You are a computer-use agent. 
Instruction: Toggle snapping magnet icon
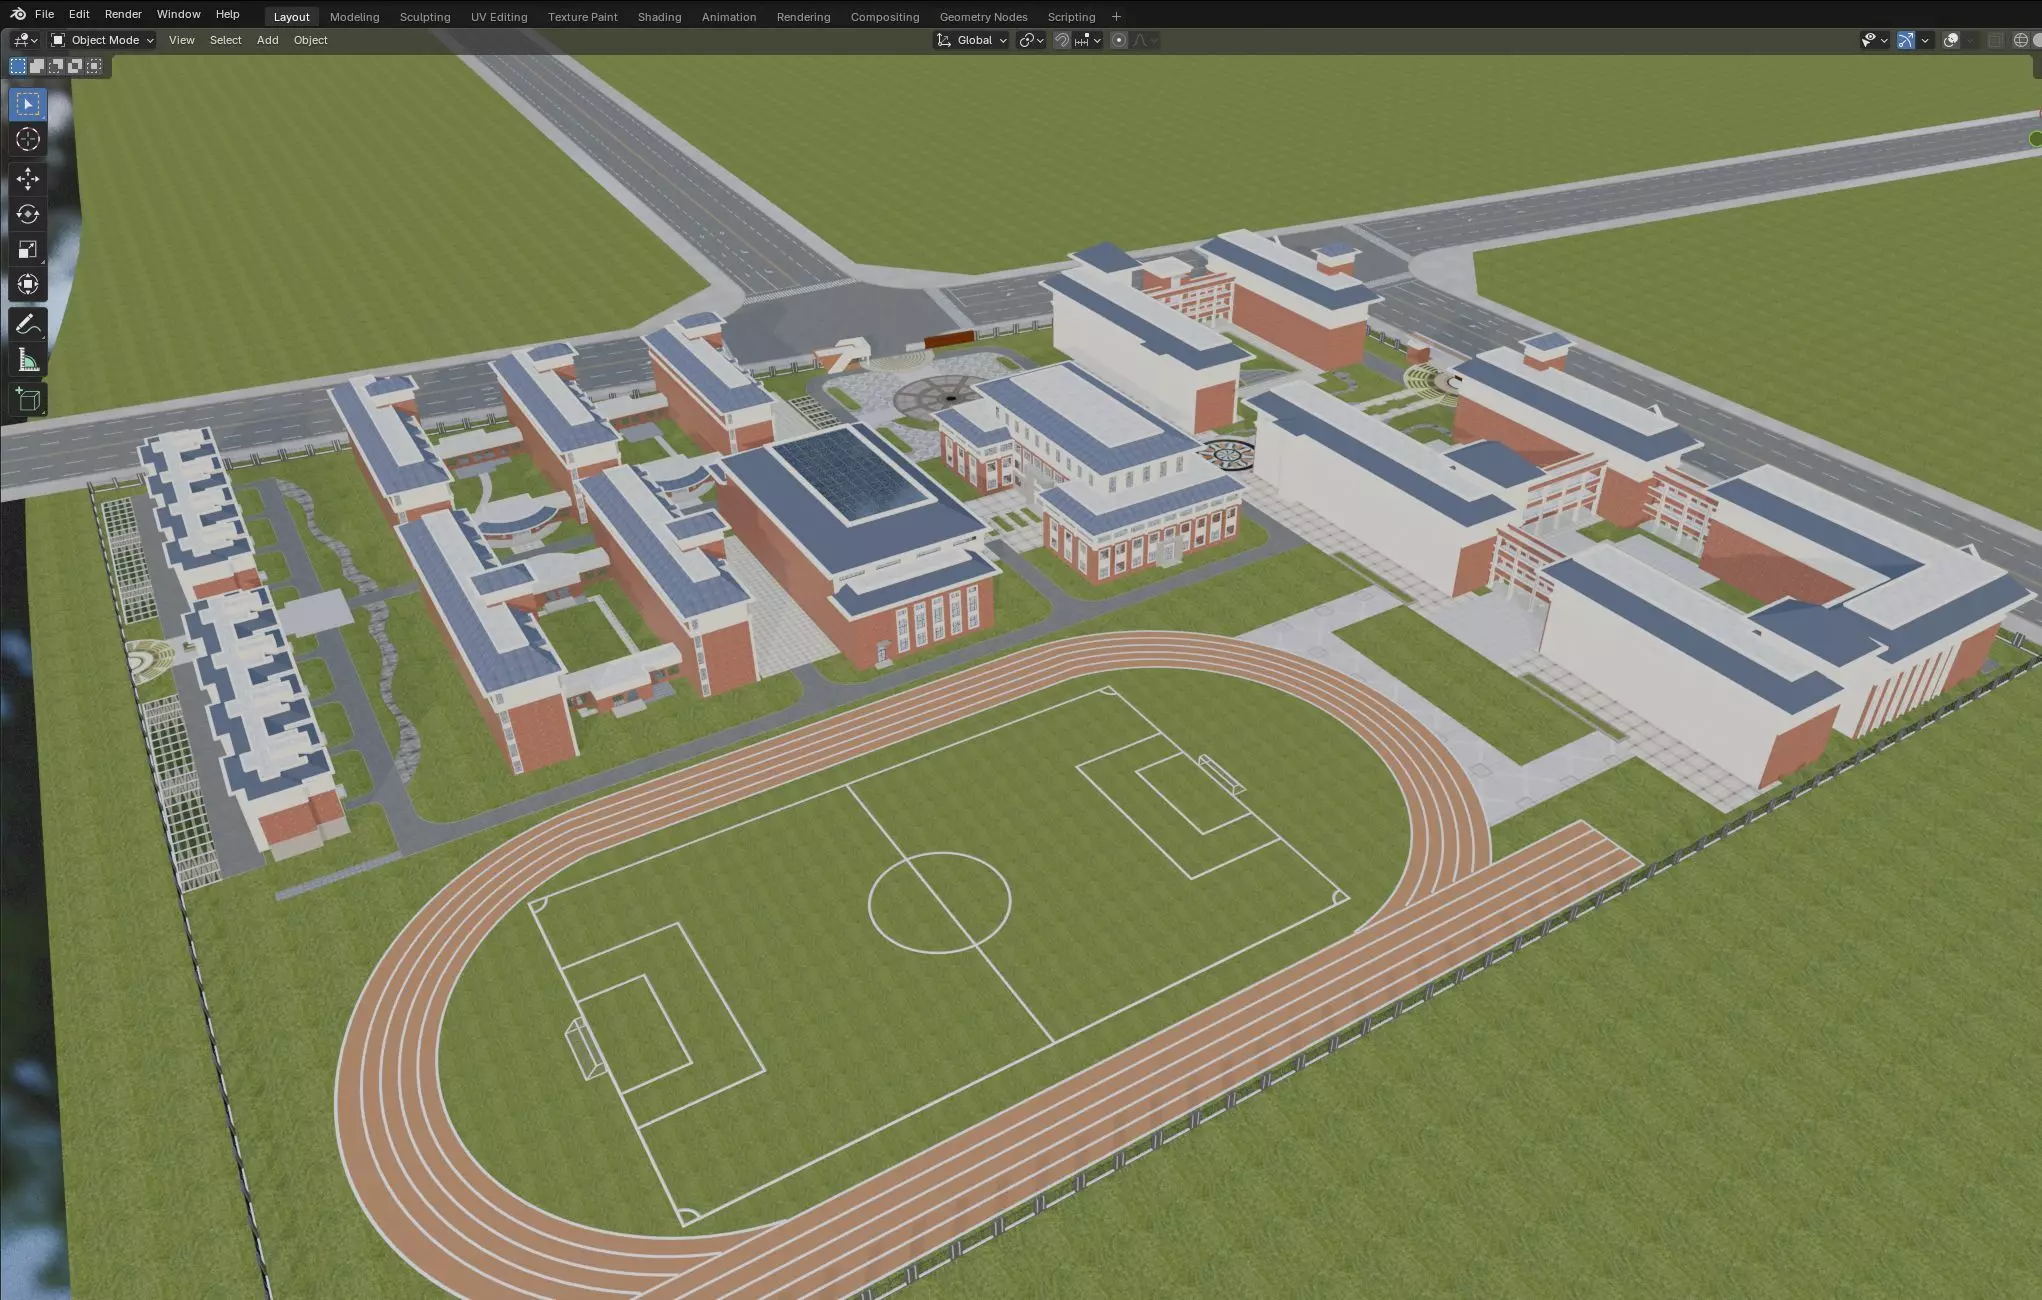point(1062,40)
